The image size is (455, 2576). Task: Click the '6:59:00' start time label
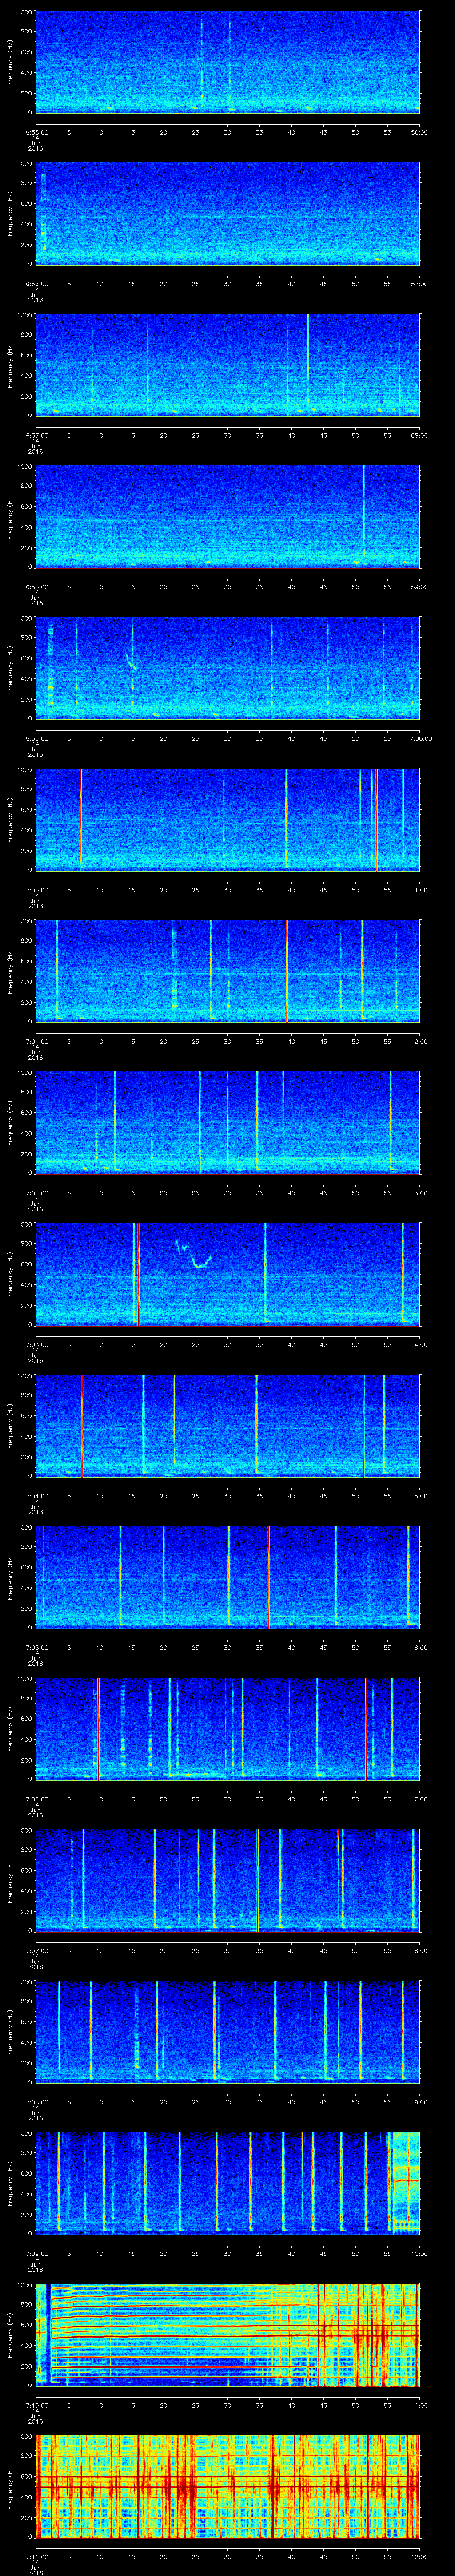pyautogui.click(x=36, y=738)
